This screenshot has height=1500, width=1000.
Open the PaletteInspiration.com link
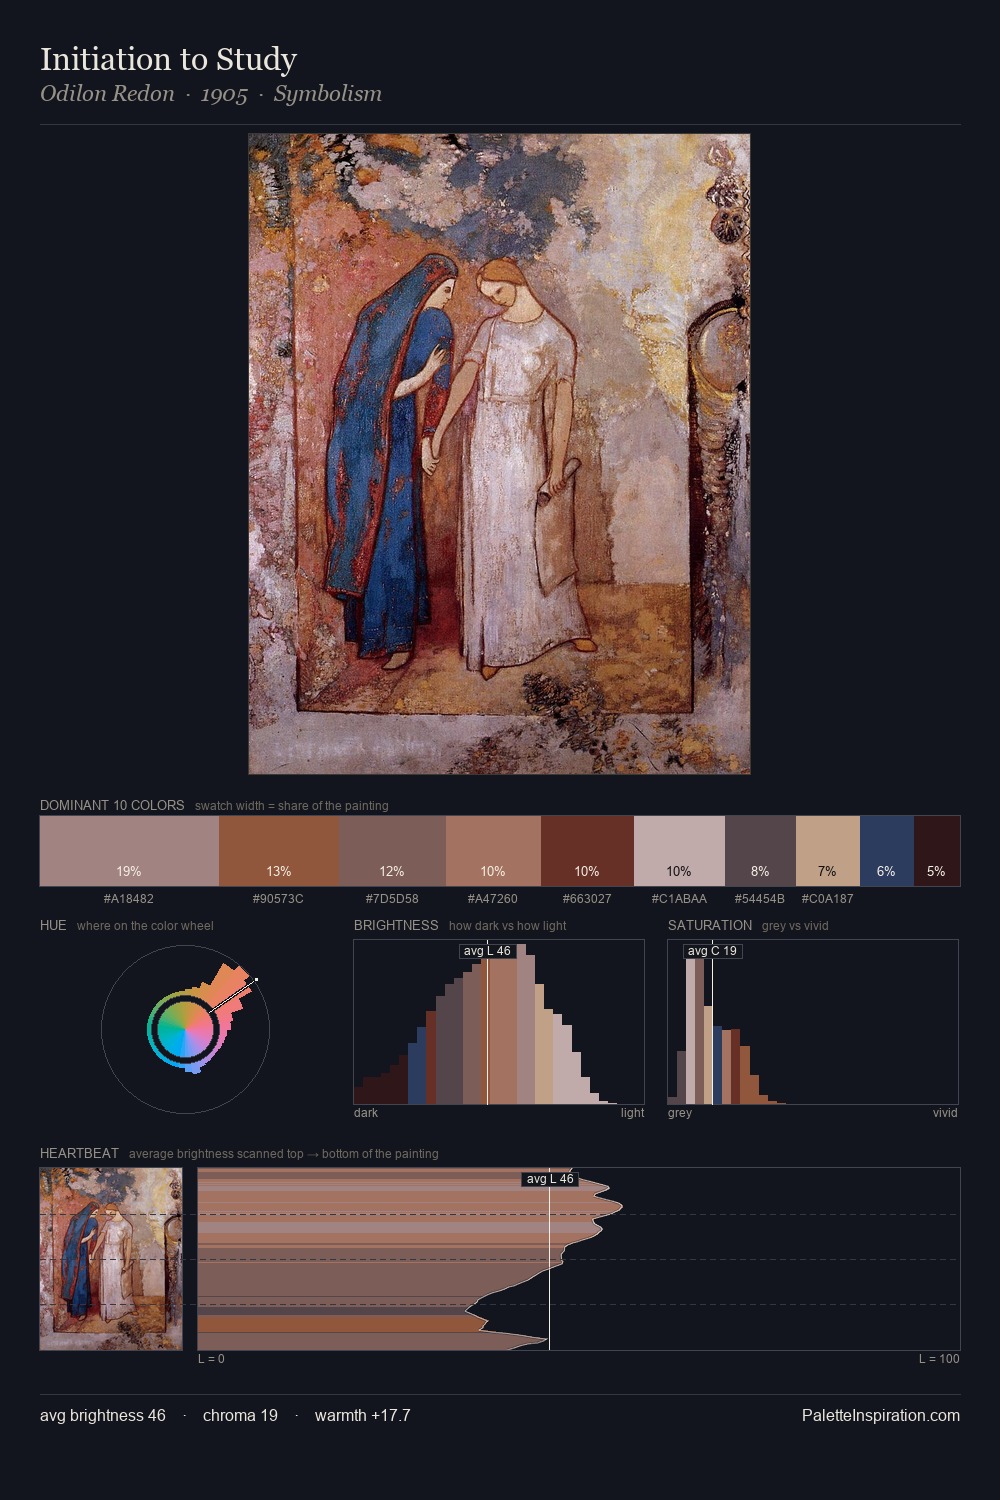[x=881, y=1415]
